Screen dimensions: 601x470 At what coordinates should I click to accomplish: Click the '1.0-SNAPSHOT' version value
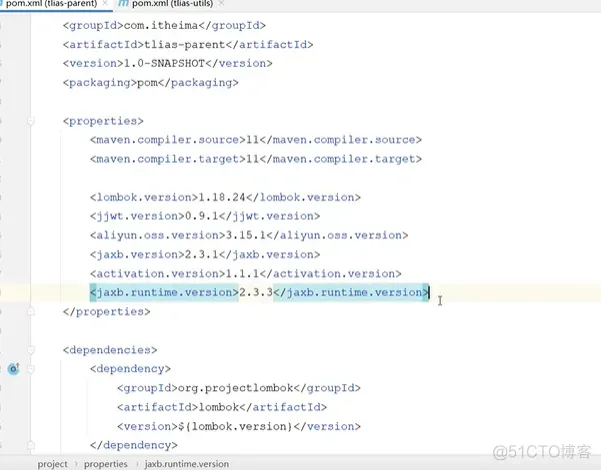point(165,64)
